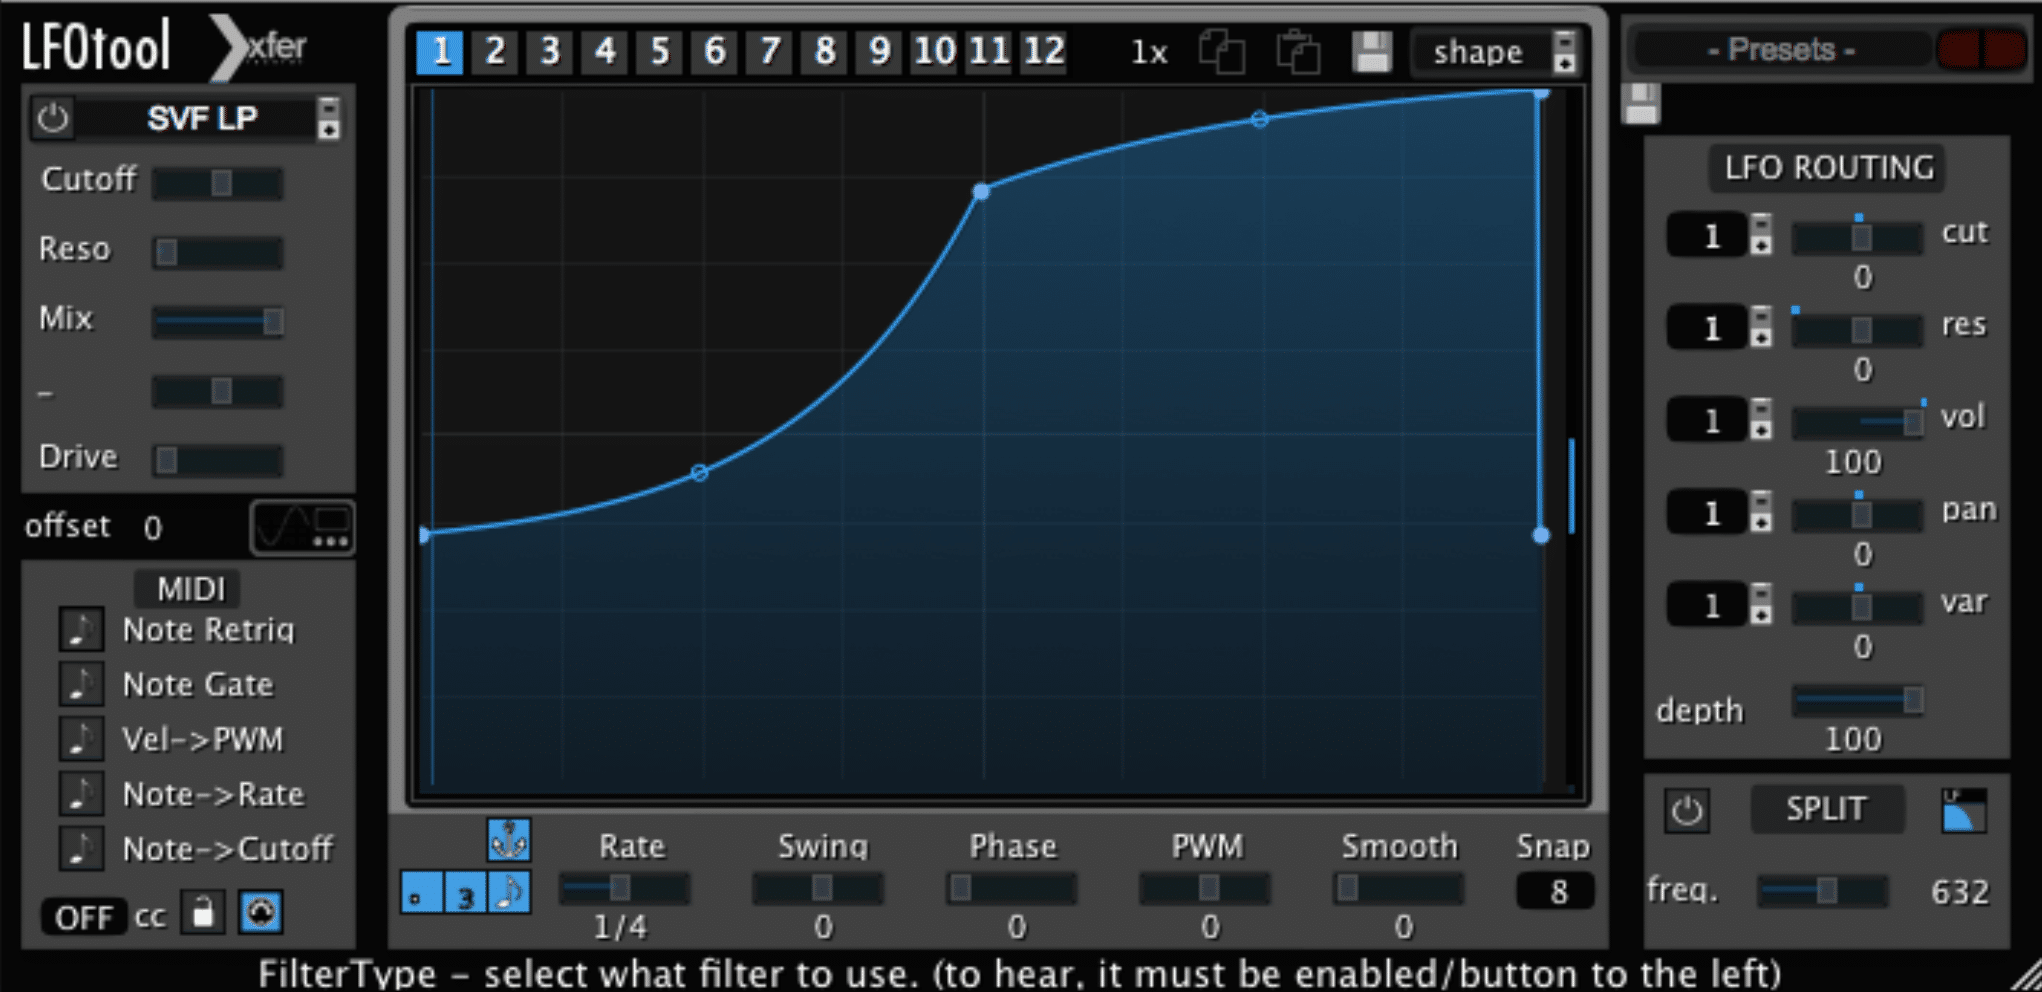
Task: Click the Reso slider
Action: tap(218, 252)
